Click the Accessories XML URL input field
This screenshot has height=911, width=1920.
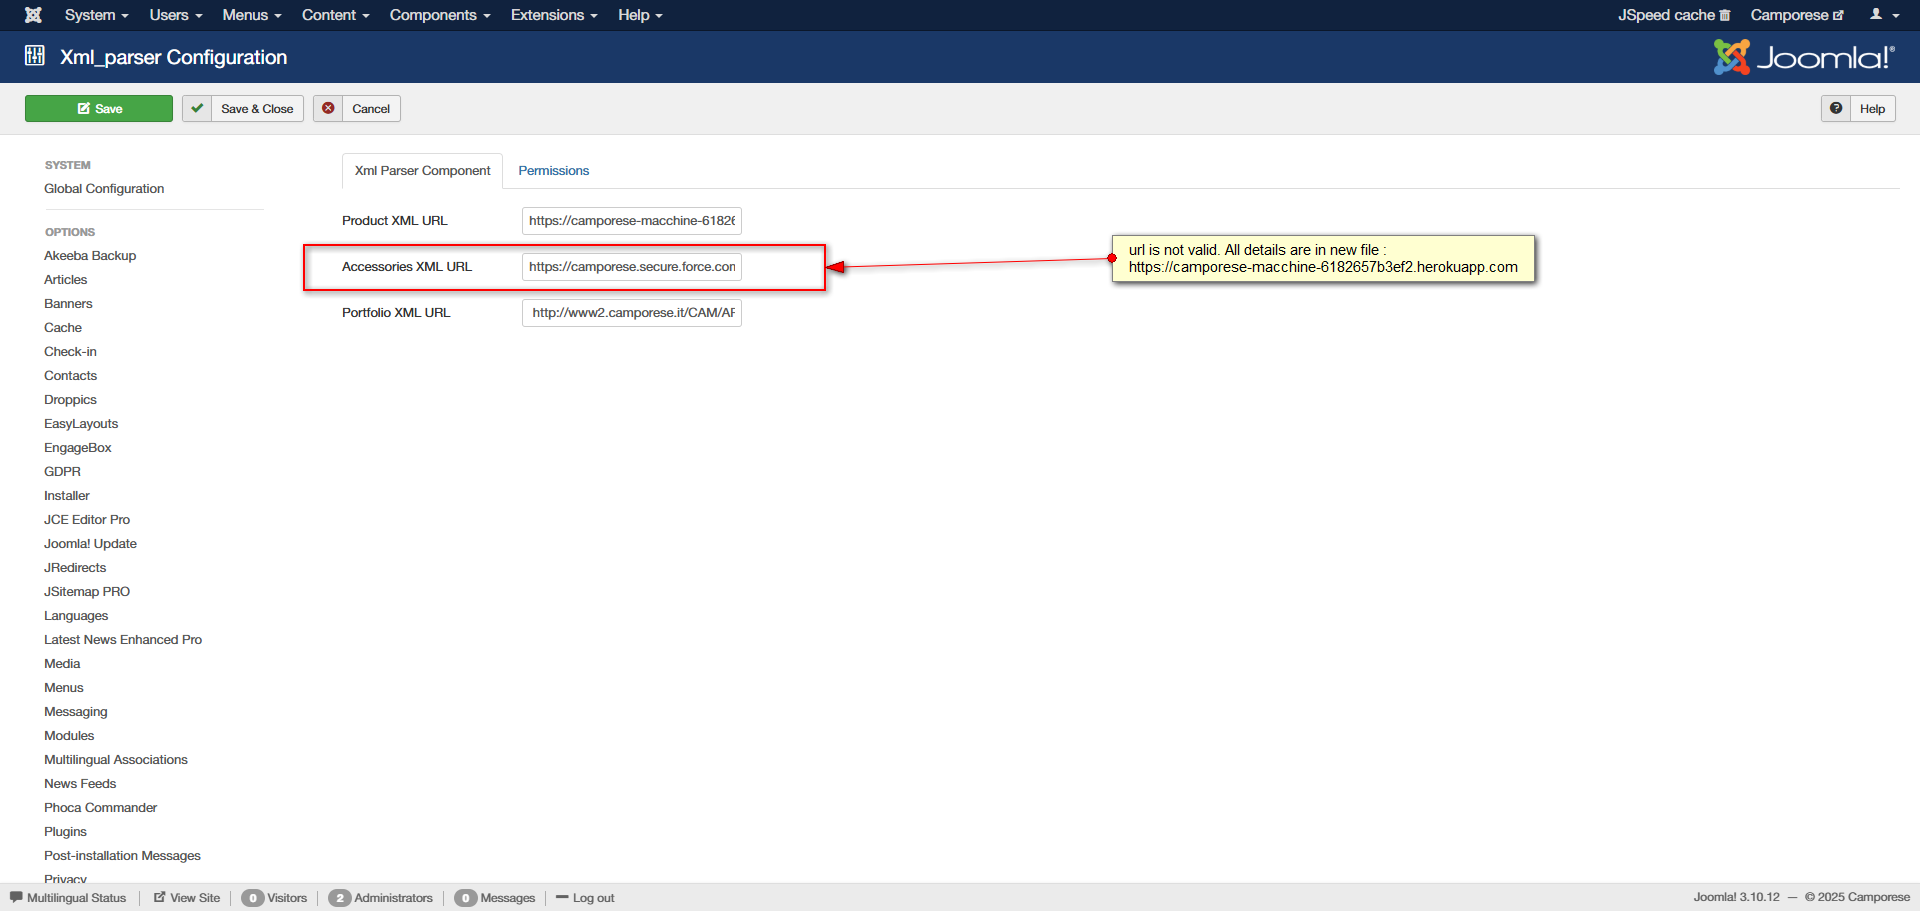[x=632, y=267]
